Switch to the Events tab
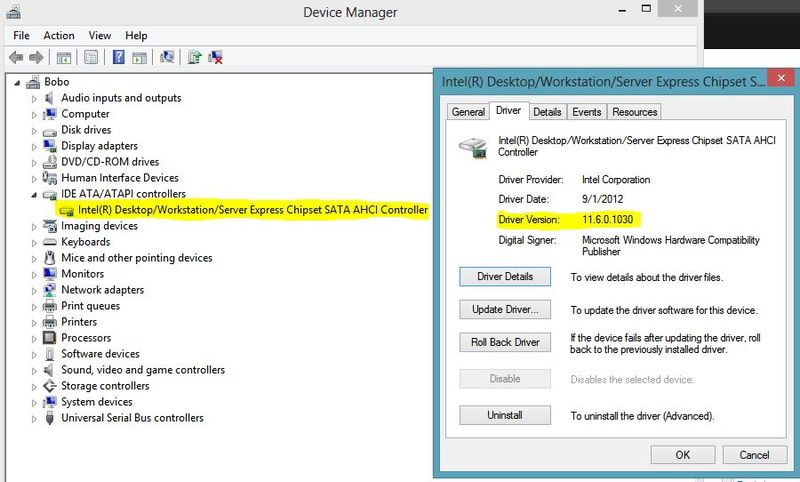The height and width of the screenshot is (482, 800). pyautogui.click(x=587, y=112)
